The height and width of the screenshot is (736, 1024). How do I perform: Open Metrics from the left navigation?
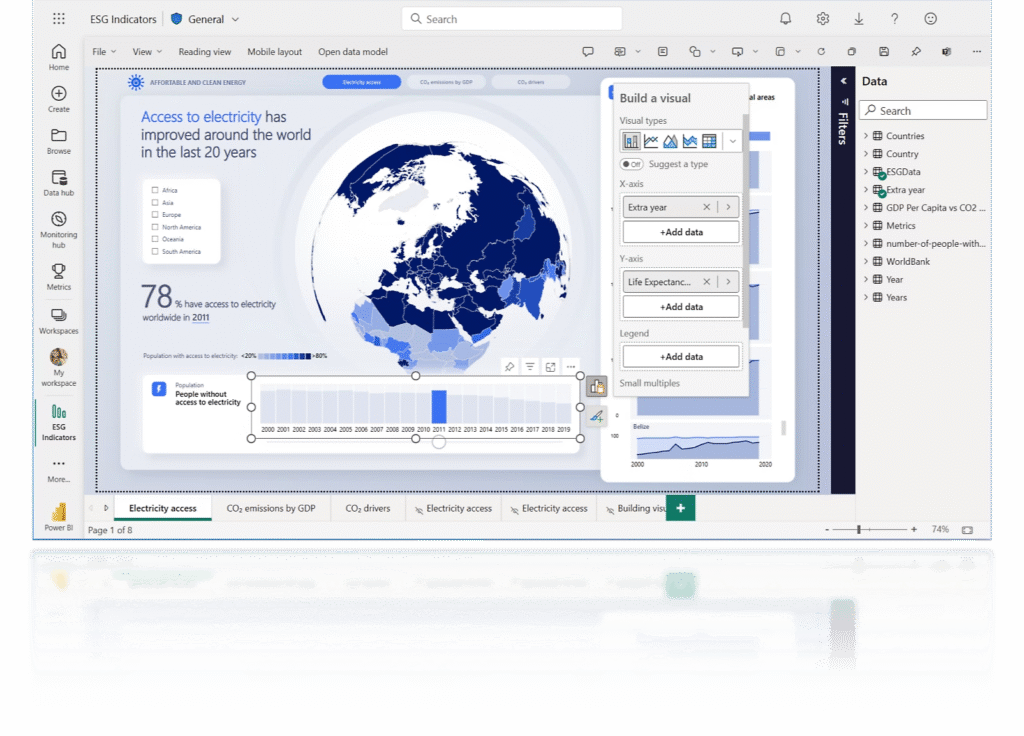click(59, 276)
